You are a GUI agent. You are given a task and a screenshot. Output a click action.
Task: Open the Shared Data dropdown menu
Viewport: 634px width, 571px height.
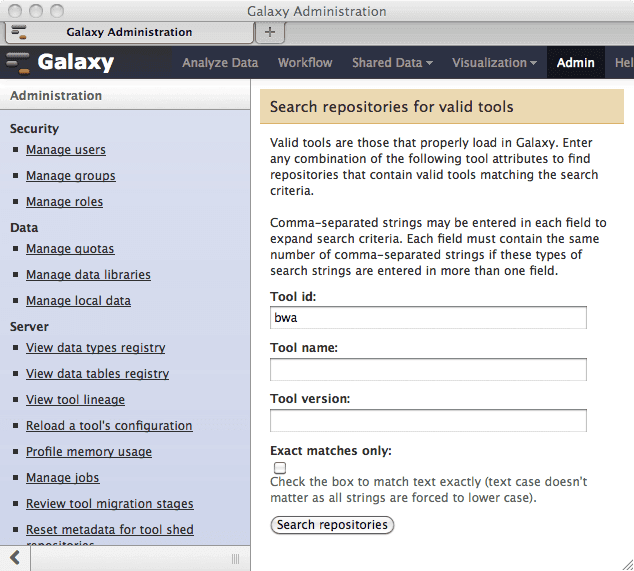(392, 63)
